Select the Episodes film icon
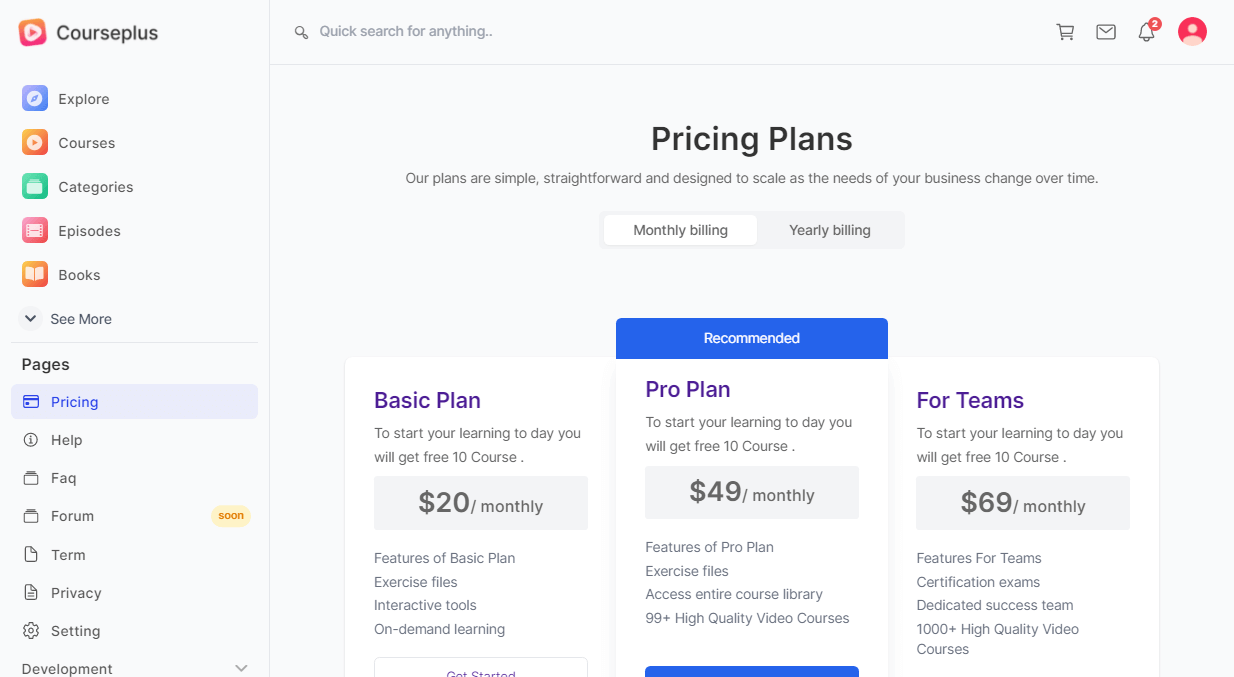 [x=35, y=231]
